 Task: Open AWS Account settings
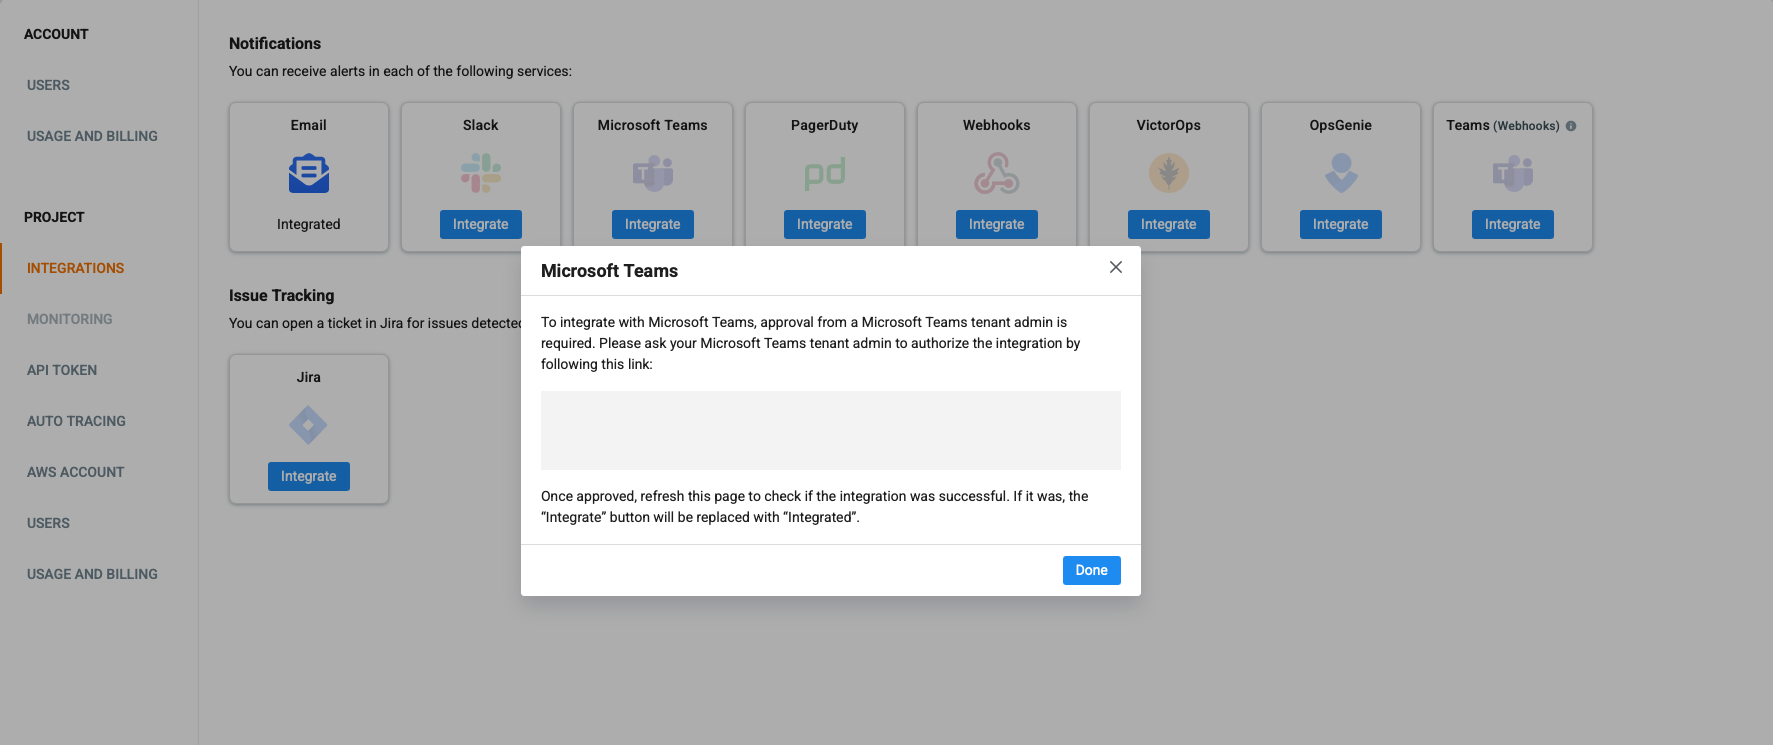pos(76,472)
